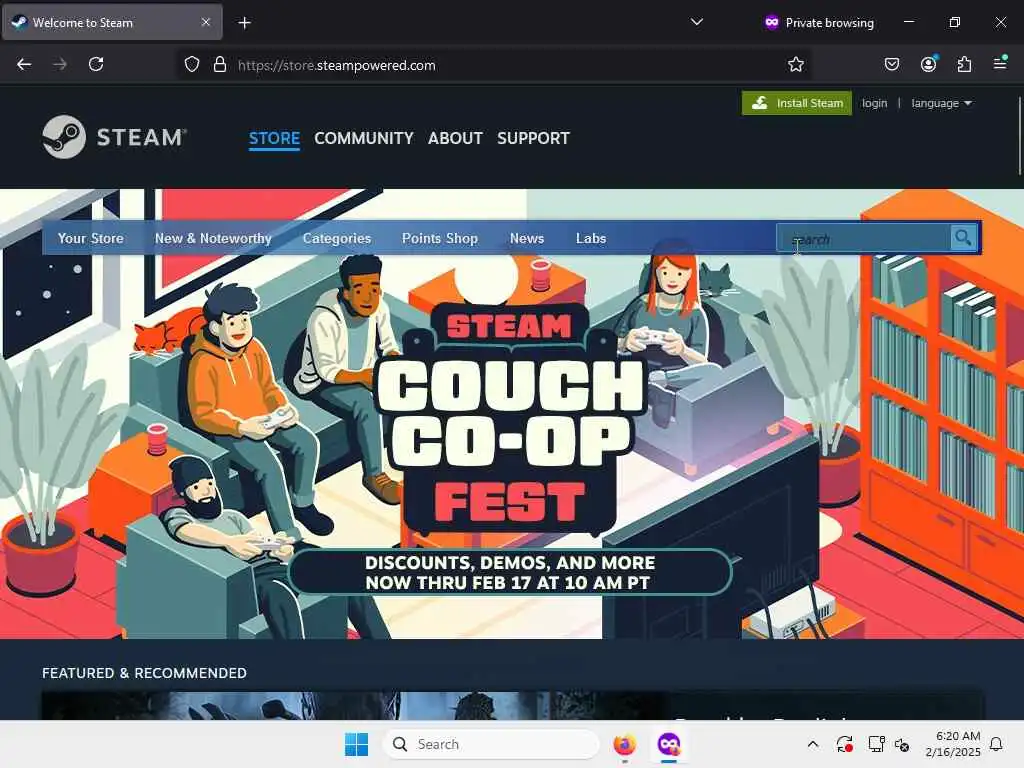
Task: Open the Couch Co-op Fest banner
Action: point(512,414)
